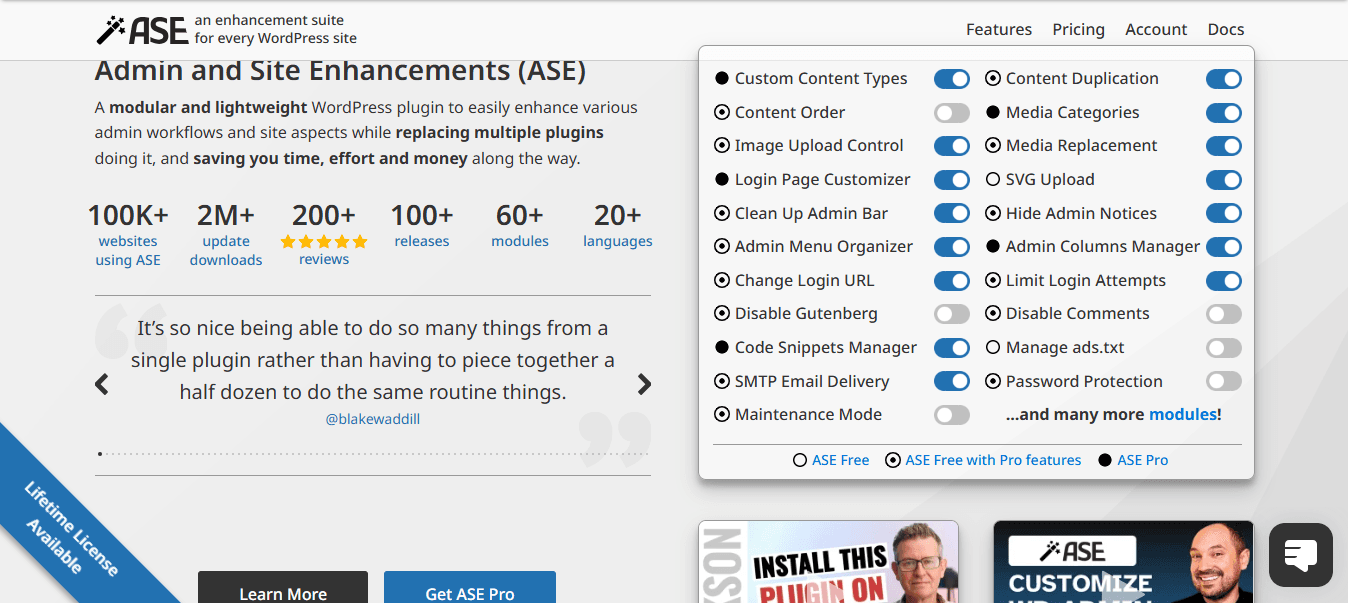Click the Learn More button
Screen dimensions: 1348x603
pos(282,592)
